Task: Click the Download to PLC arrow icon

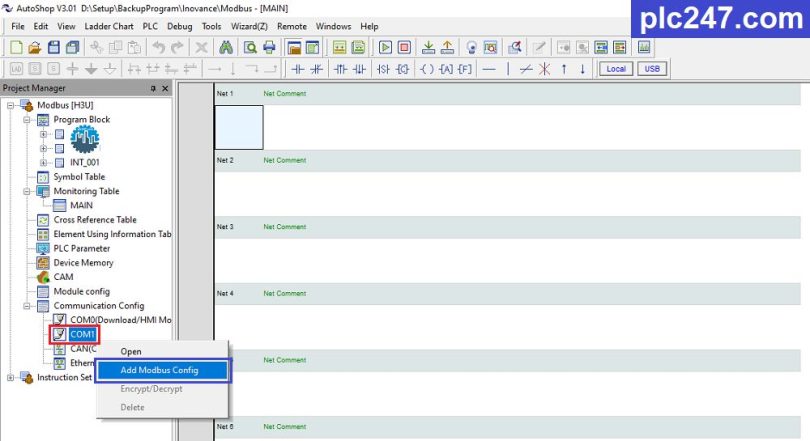Action: click(x=428, y=48)
